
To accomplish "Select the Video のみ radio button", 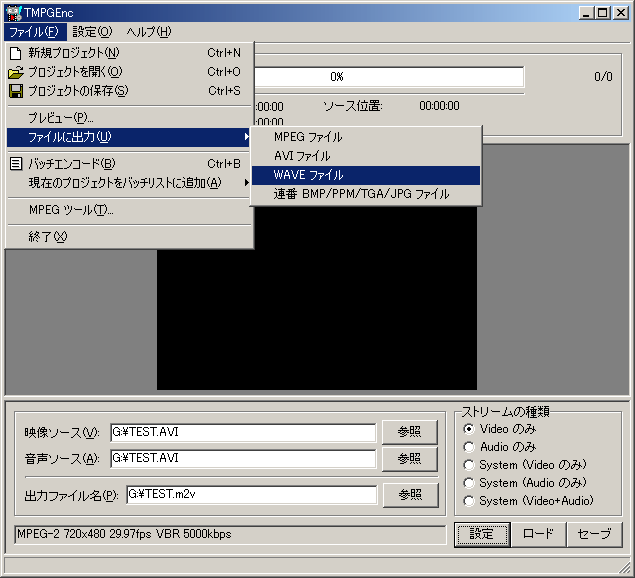I will pyautogui.click(x=469, y=429).
